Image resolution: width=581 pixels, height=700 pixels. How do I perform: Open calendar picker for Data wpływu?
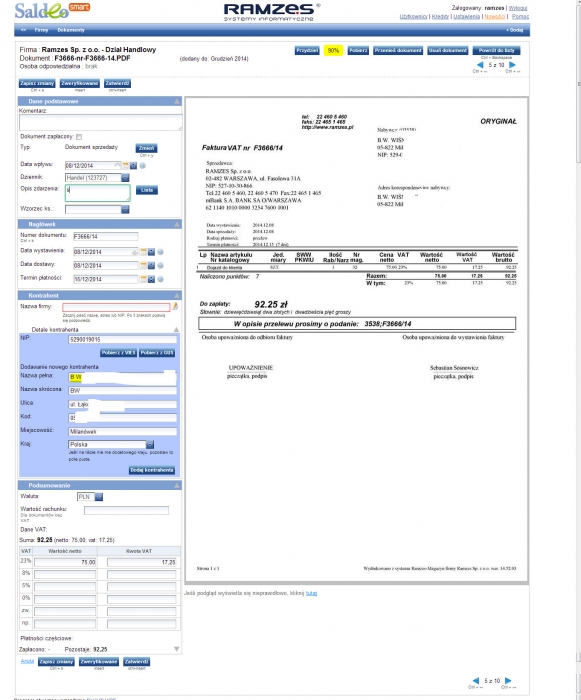tap(126, 166)
